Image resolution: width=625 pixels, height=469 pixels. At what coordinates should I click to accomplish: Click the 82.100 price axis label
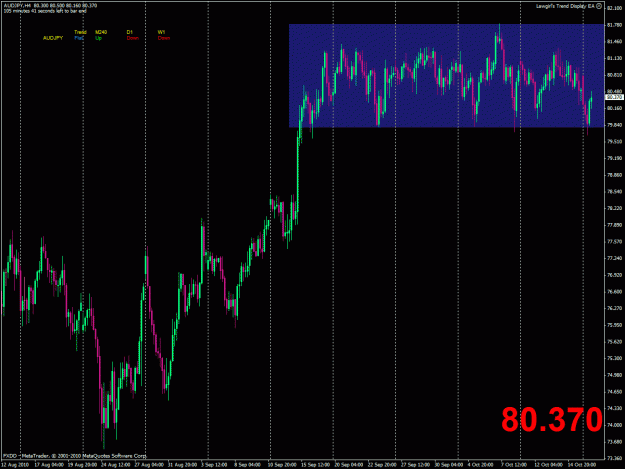tap(615, 8)
